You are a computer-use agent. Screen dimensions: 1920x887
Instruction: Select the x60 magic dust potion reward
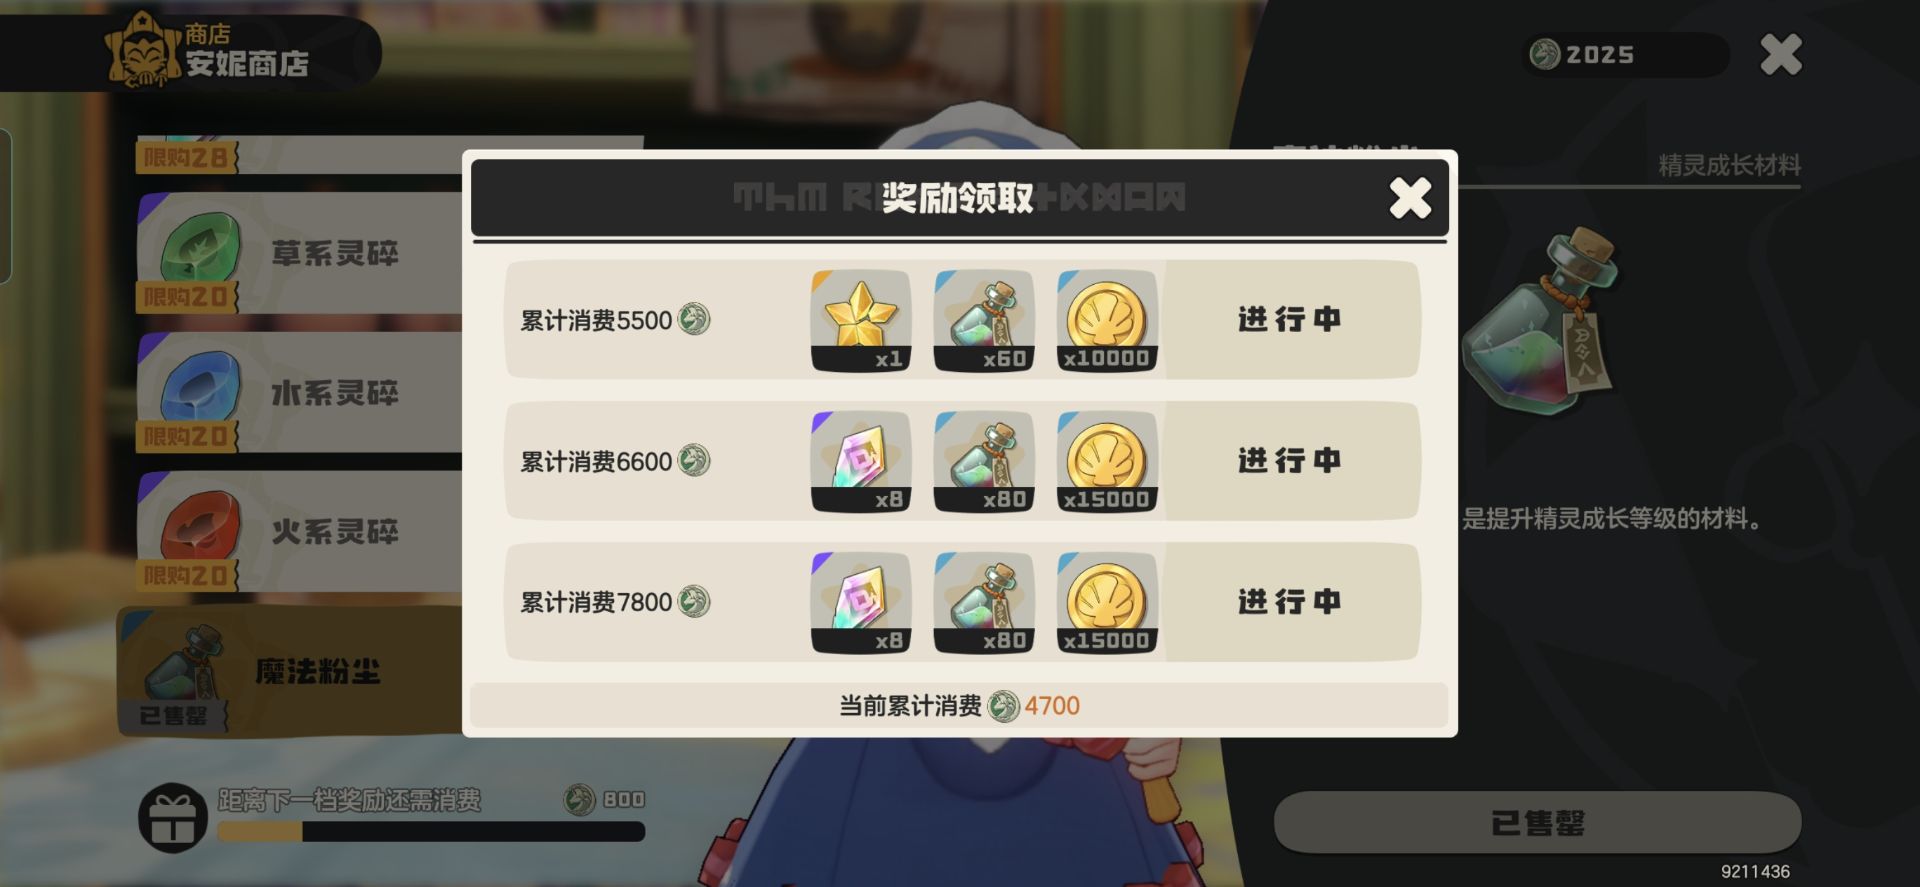984,320
